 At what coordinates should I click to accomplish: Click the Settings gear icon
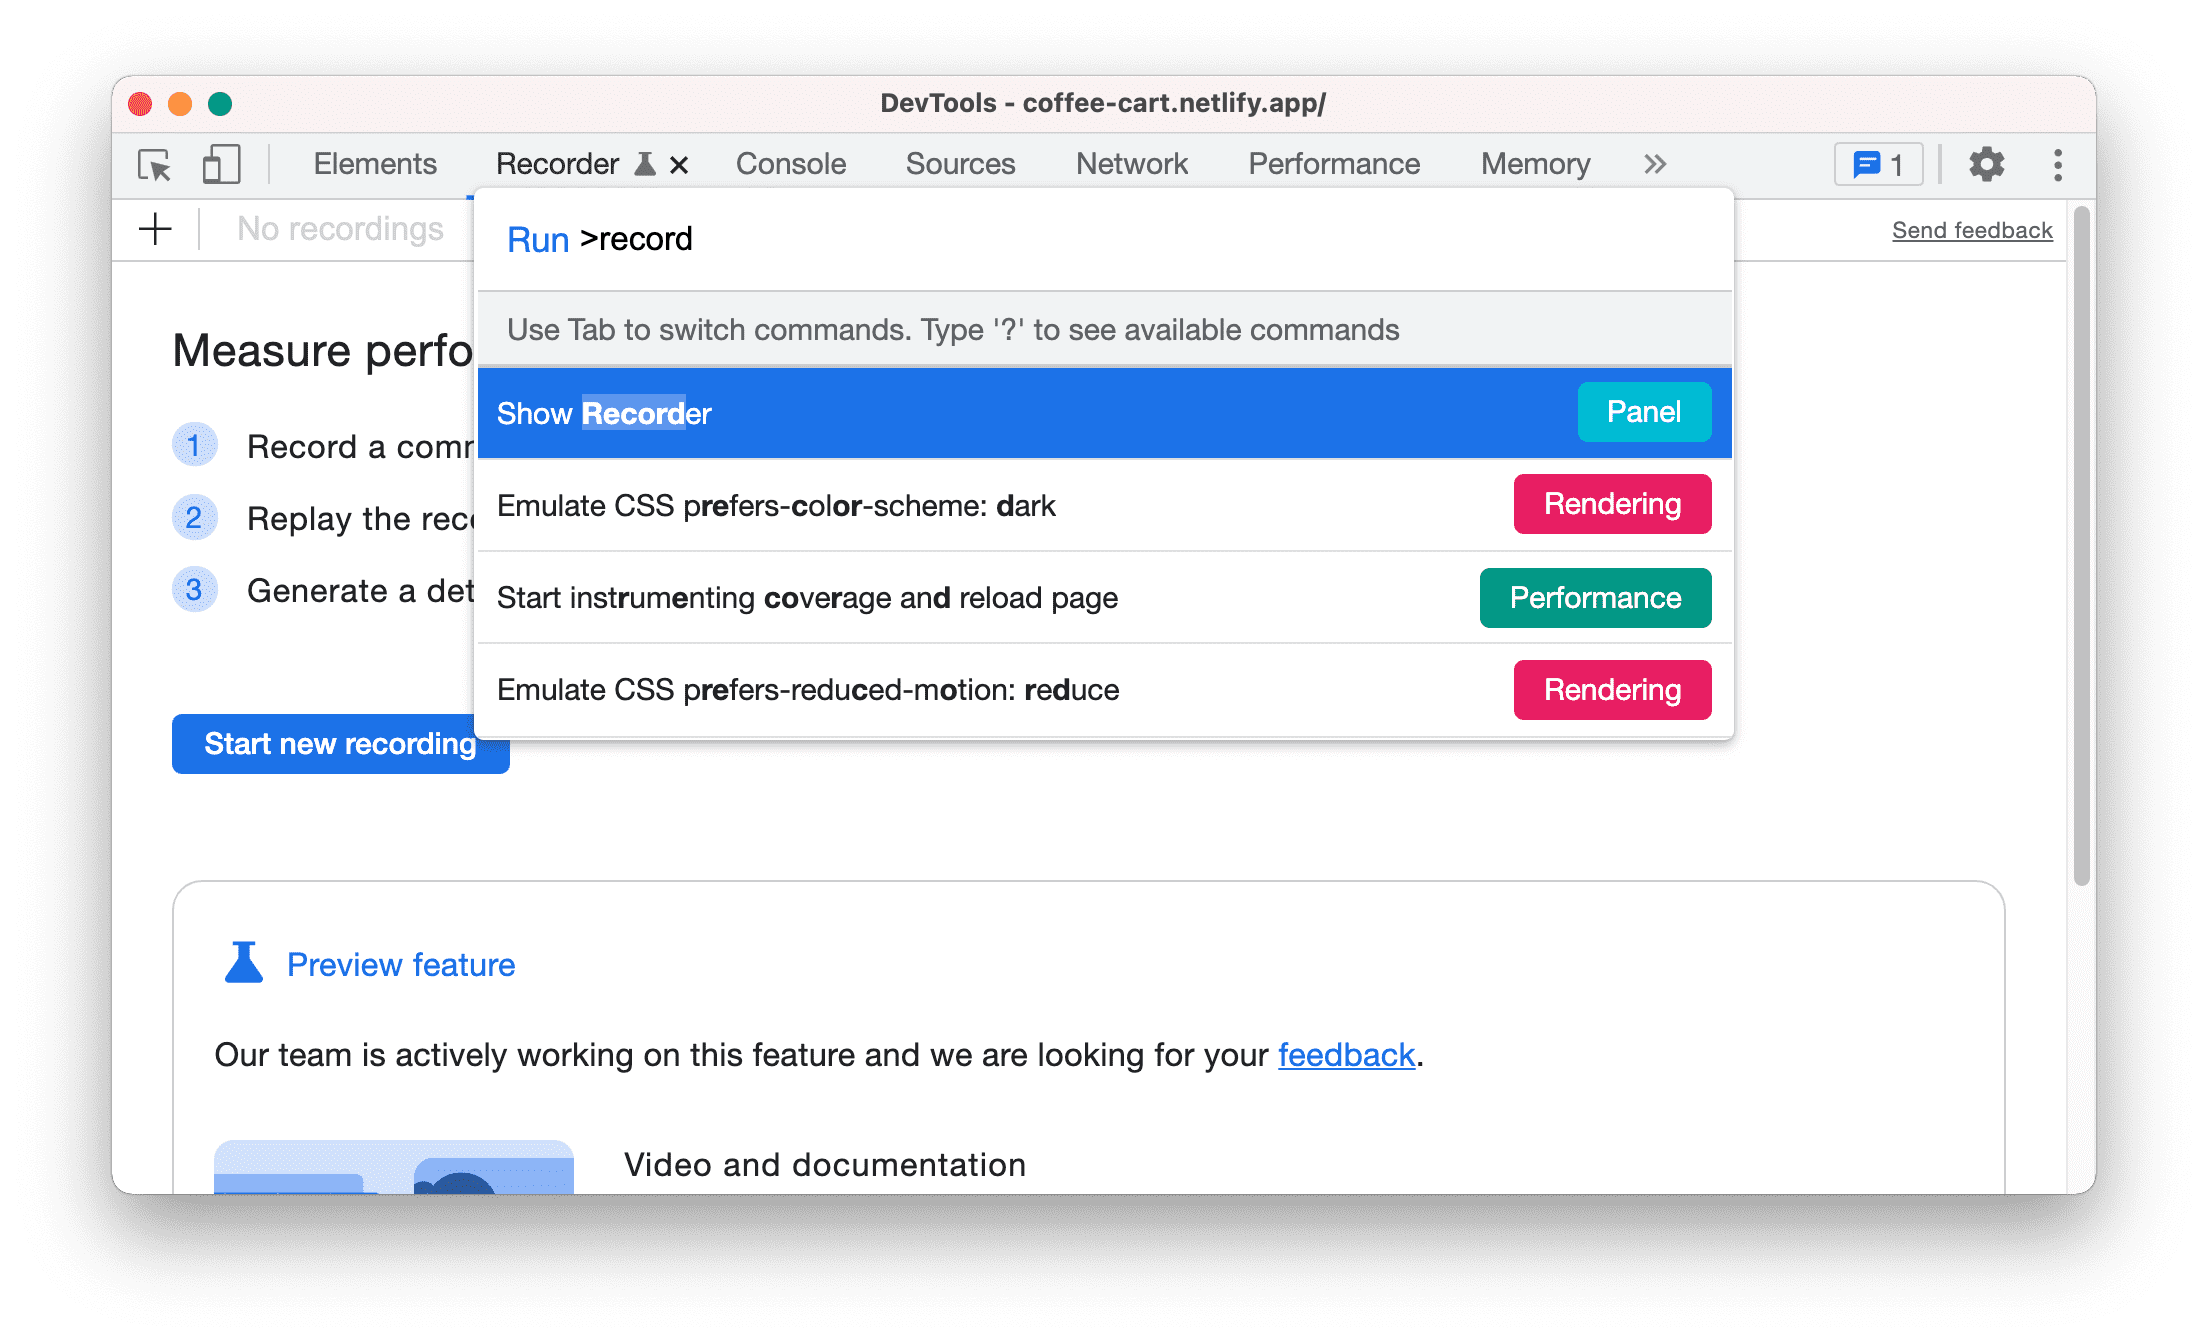click(x=1986, y=162)
